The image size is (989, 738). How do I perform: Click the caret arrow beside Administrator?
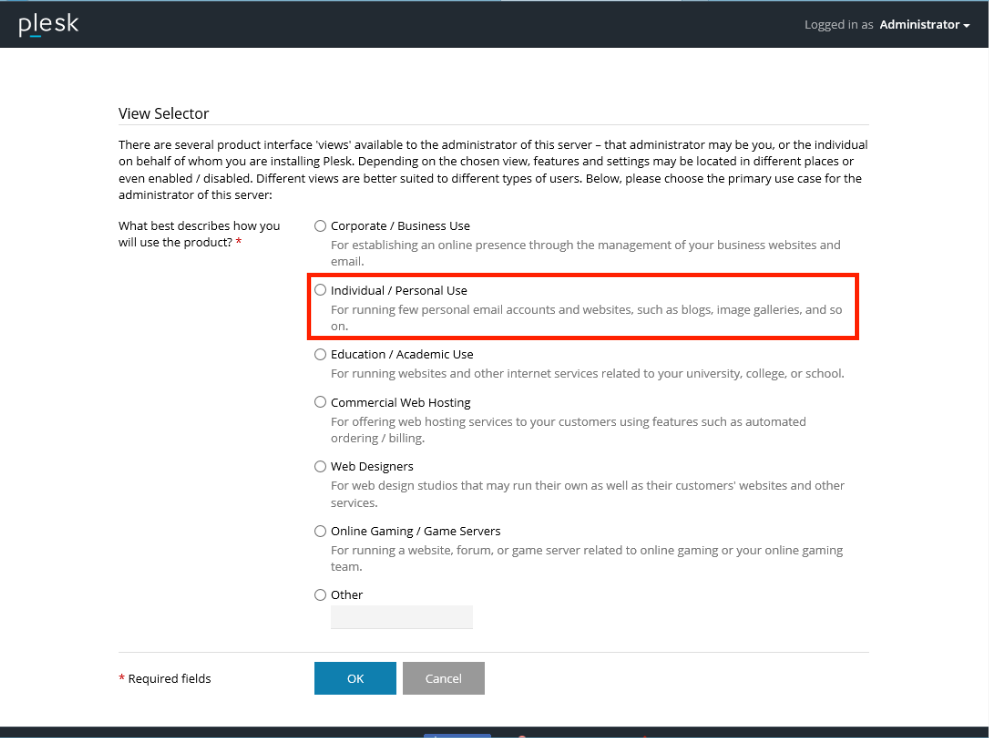966,26
